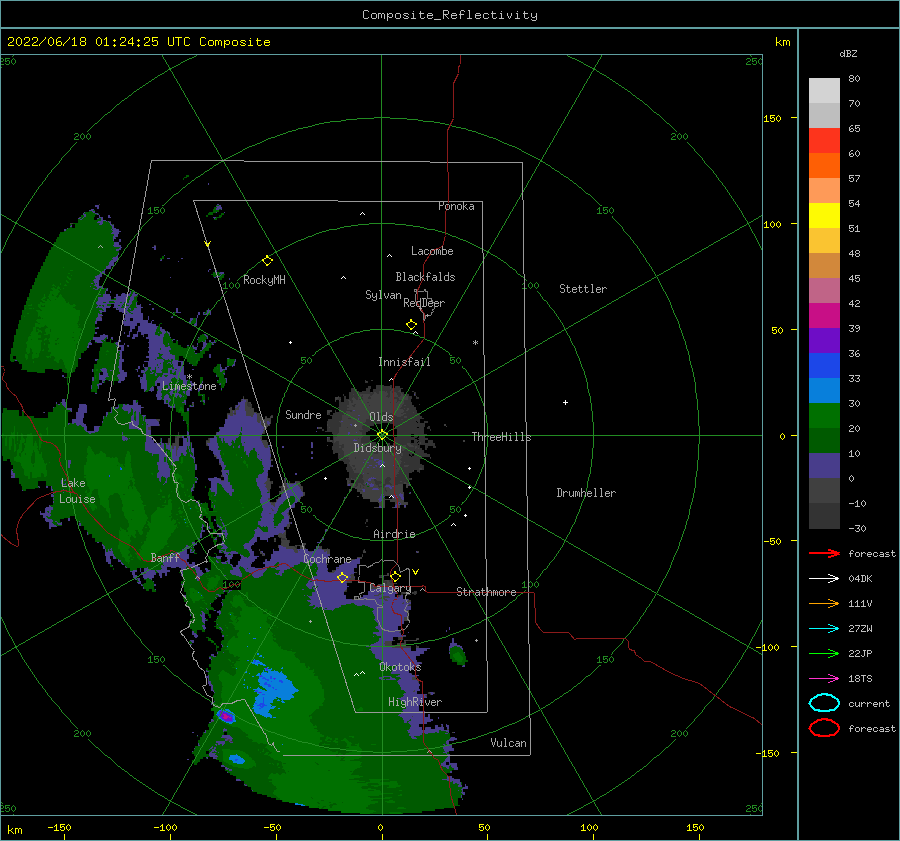Image resolution: width=900 pixels, height=841 pixels.
Task: Click the small green echo east of Okotoks
Action: click(457, 654)
